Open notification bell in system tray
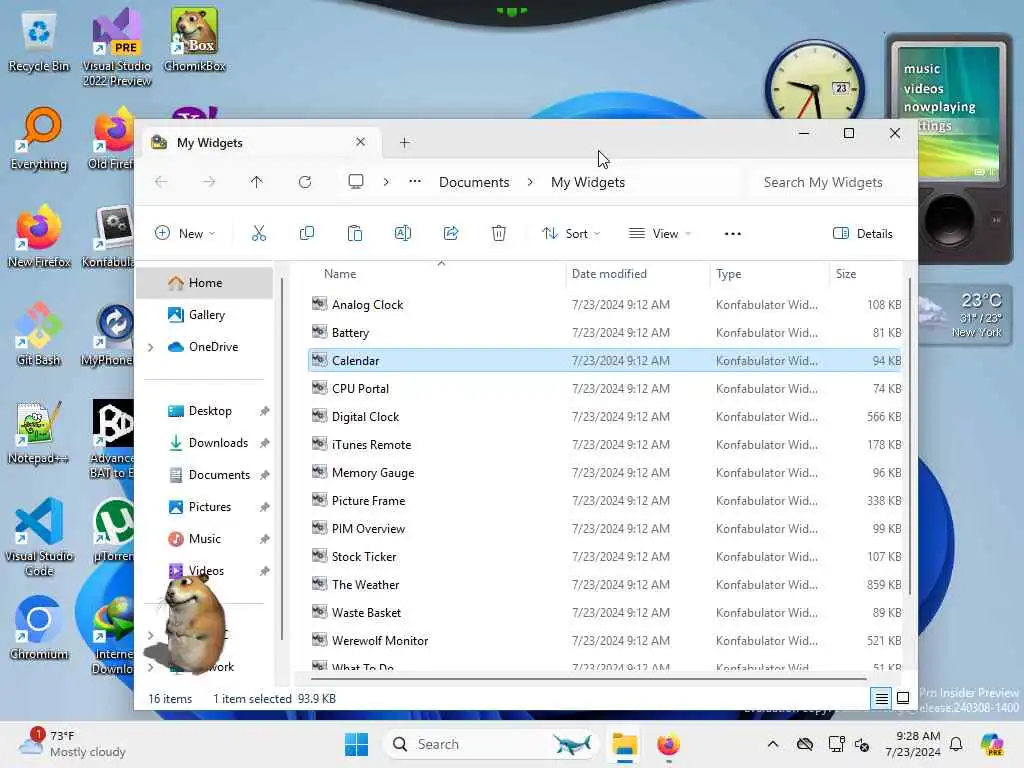Screen dimensions: 1024x768 [x=956, y=744]
